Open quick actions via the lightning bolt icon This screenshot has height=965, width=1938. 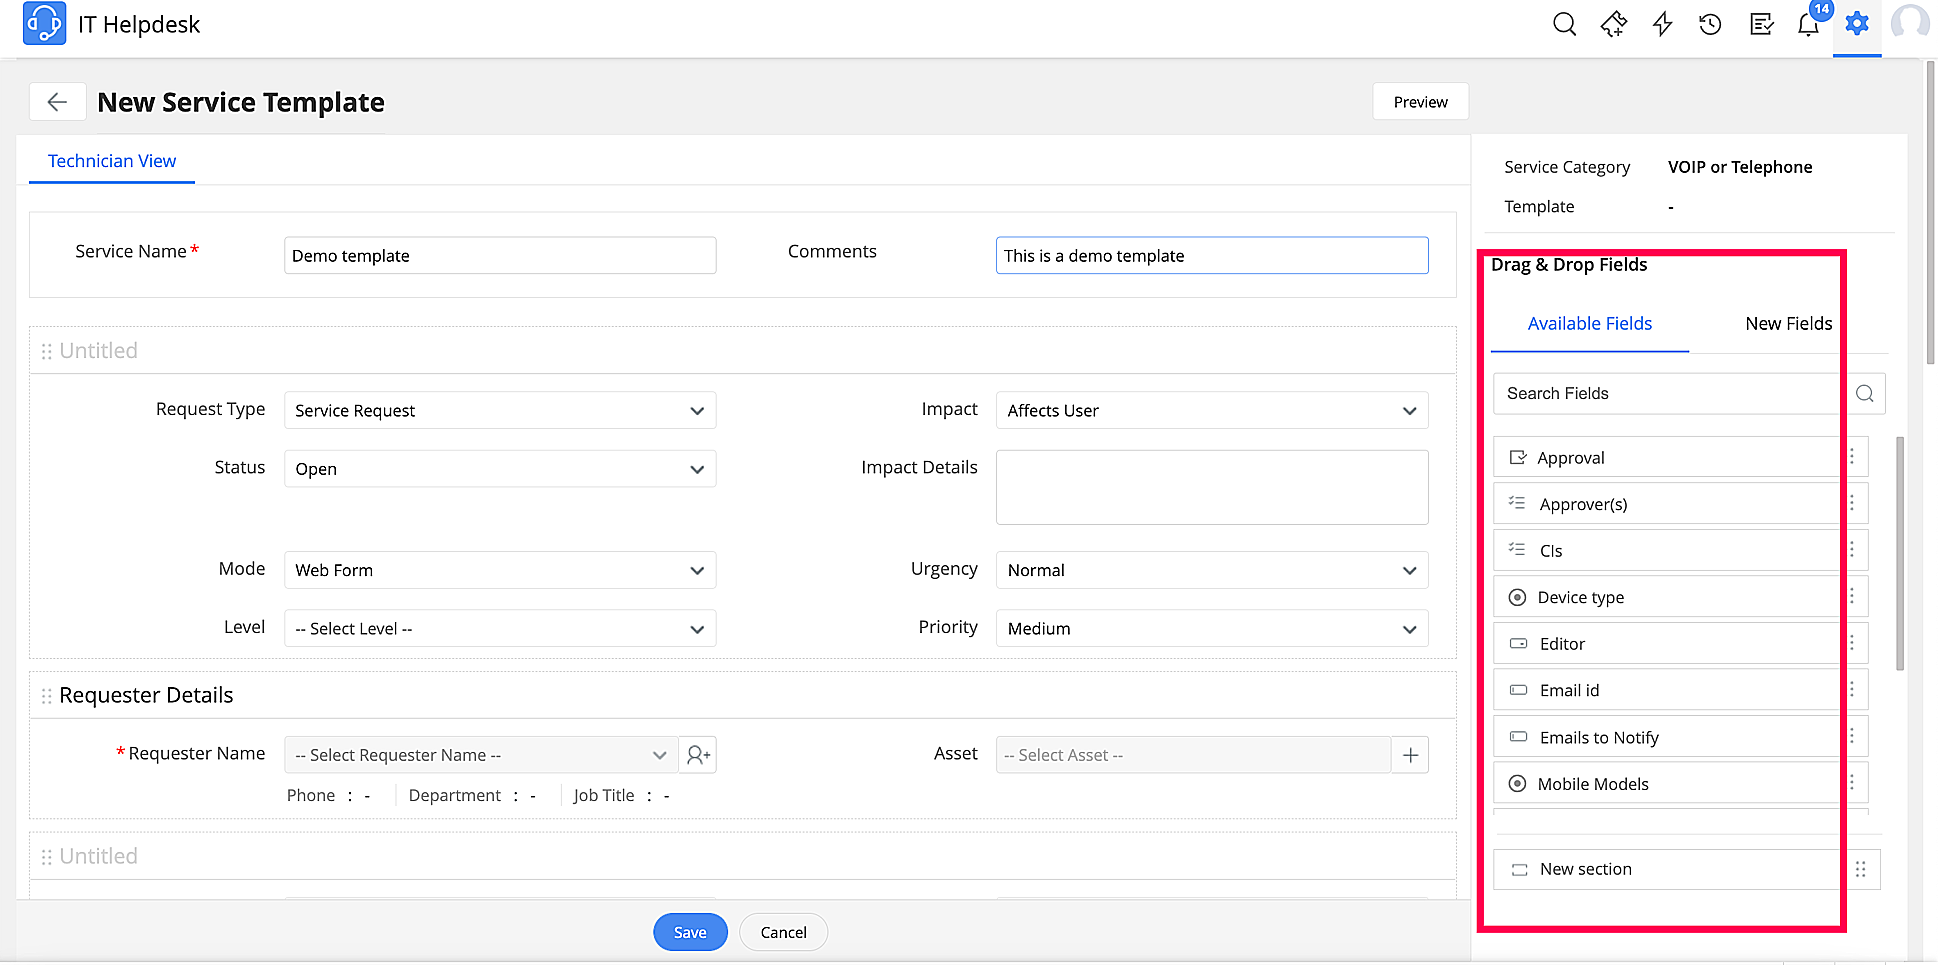(1661, 24)
